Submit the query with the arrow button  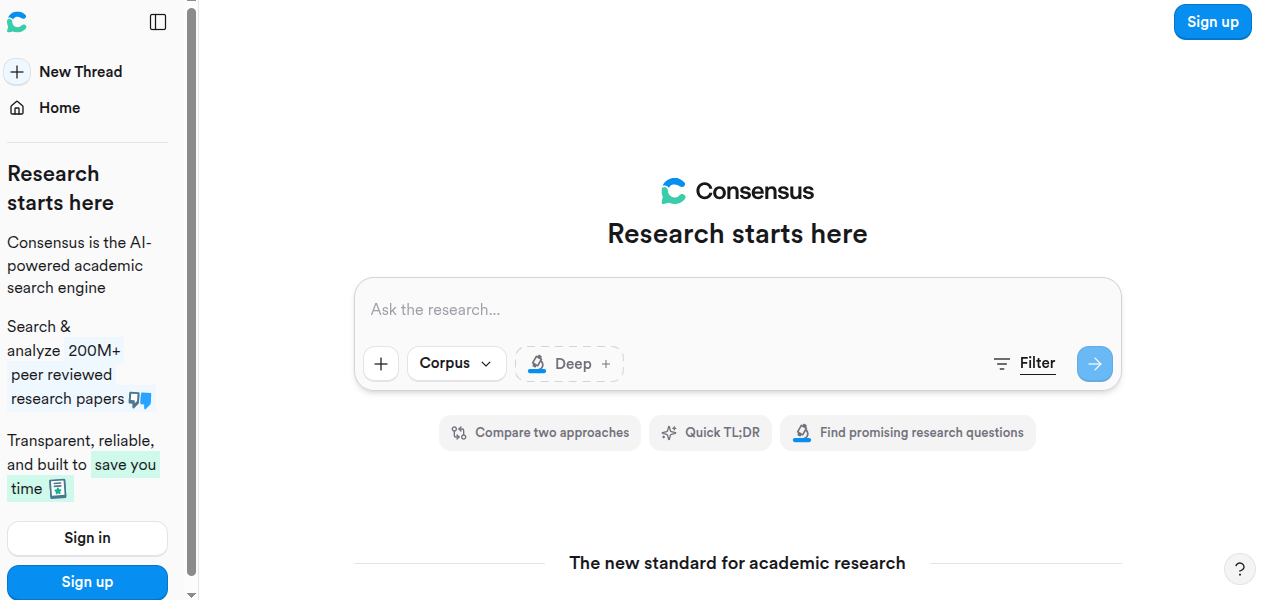[x=1095, y=364]
